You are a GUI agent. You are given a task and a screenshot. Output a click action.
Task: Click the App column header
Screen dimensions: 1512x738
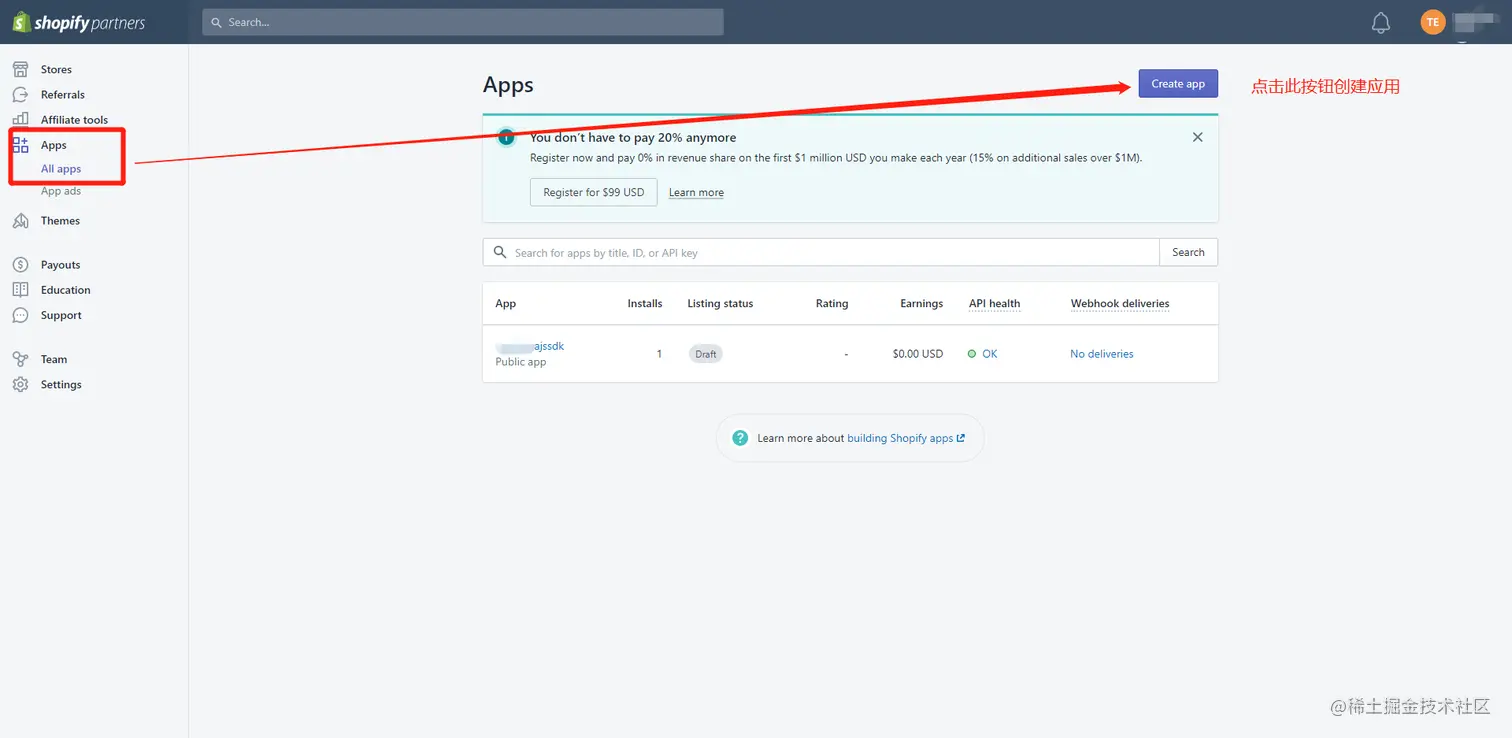[x=506, y=303]
